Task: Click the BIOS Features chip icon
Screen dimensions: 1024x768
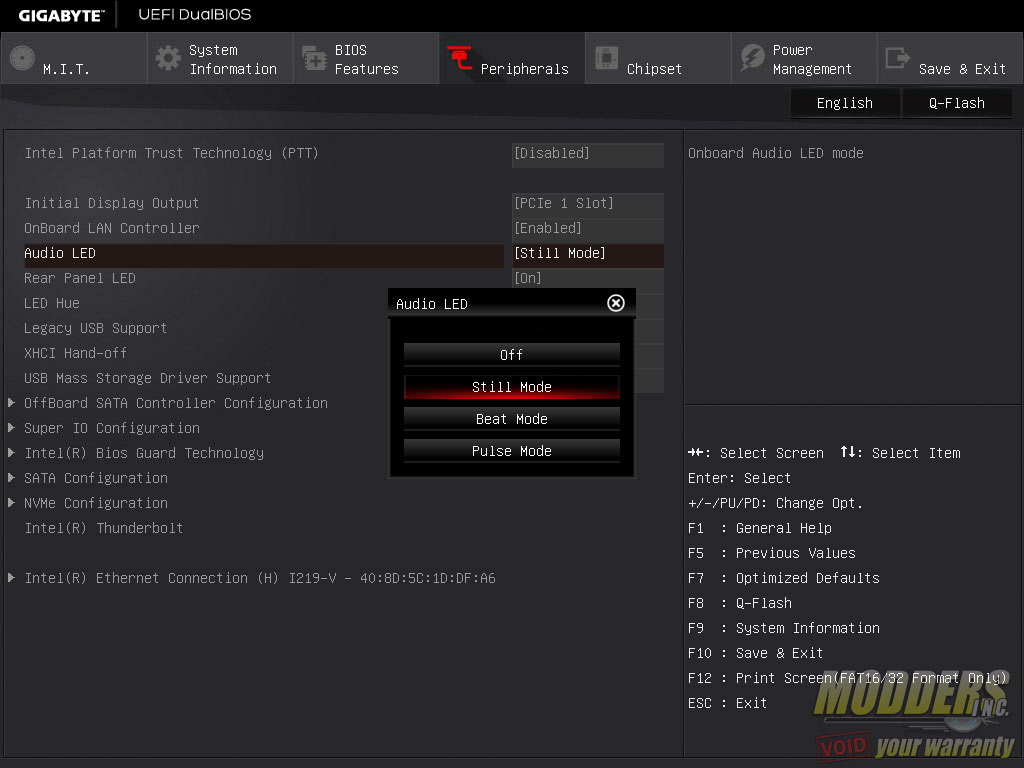Action: (x=314, y=58)
